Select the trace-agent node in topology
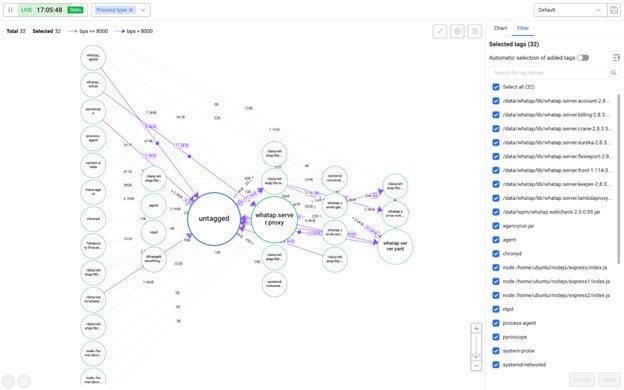This screenshot has height=390, width=624. click(x=93, y=192)
